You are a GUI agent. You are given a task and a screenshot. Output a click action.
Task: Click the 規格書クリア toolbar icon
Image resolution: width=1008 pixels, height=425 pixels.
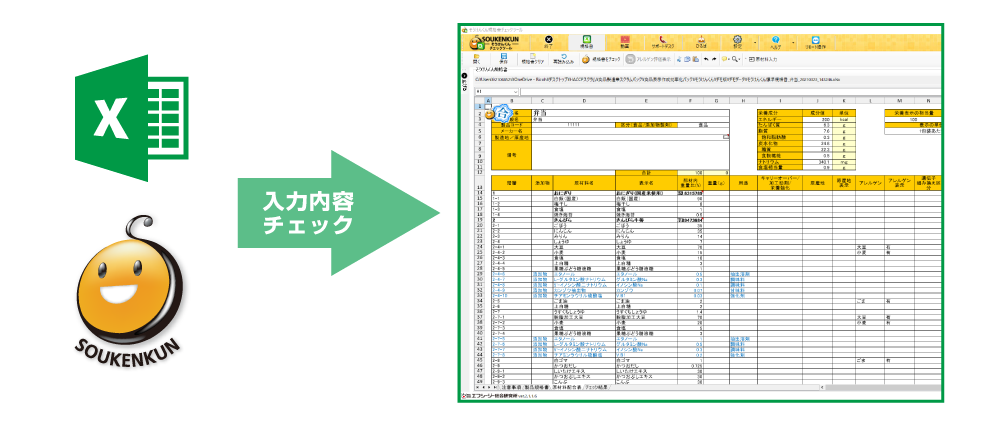coord(532,59)
